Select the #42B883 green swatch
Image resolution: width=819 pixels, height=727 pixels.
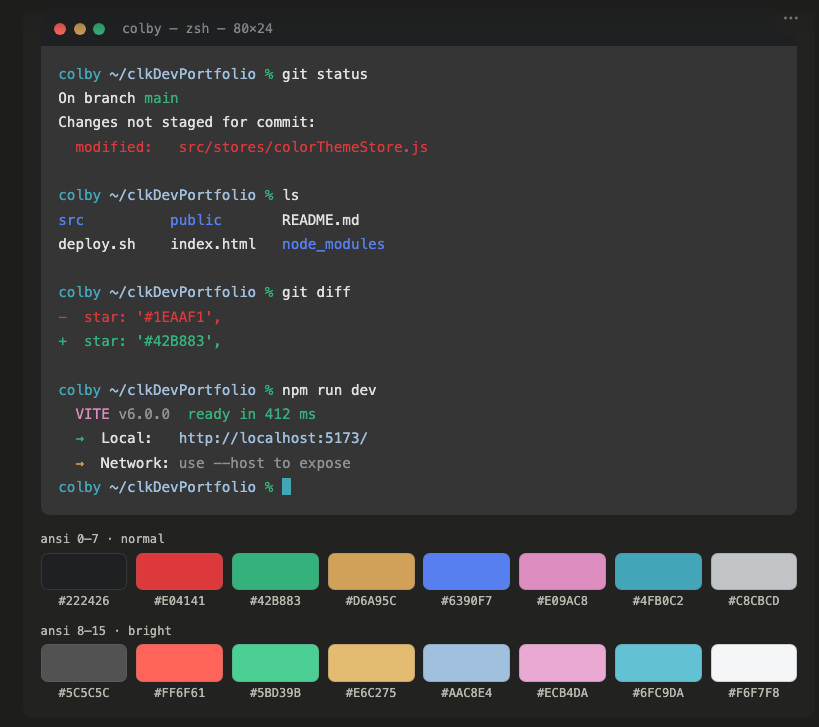point(275,571)
